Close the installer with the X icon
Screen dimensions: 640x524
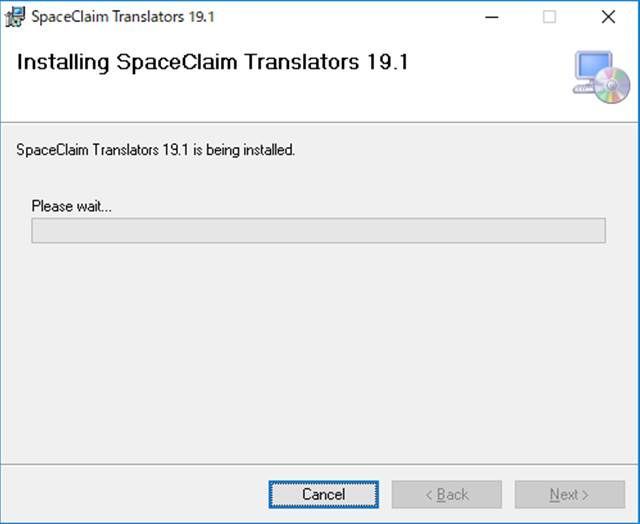[x=608, y=17]
